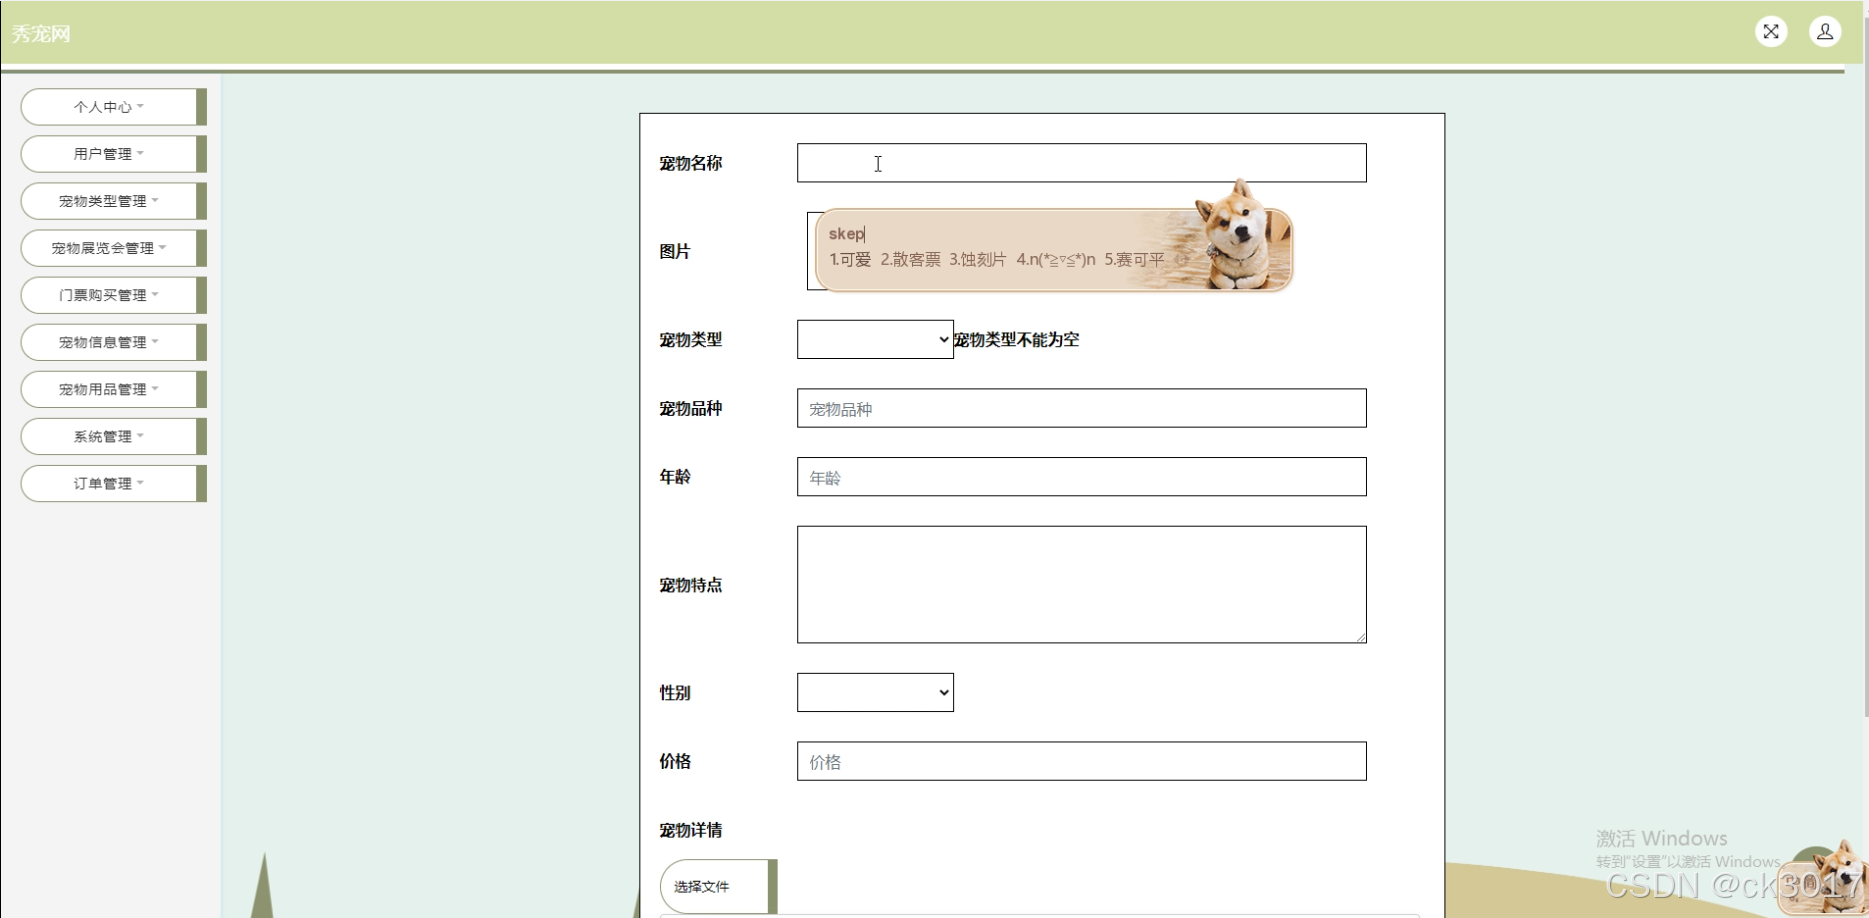
Task: Click the fullscreen toggle icon in header
Action: point(1771,32)
